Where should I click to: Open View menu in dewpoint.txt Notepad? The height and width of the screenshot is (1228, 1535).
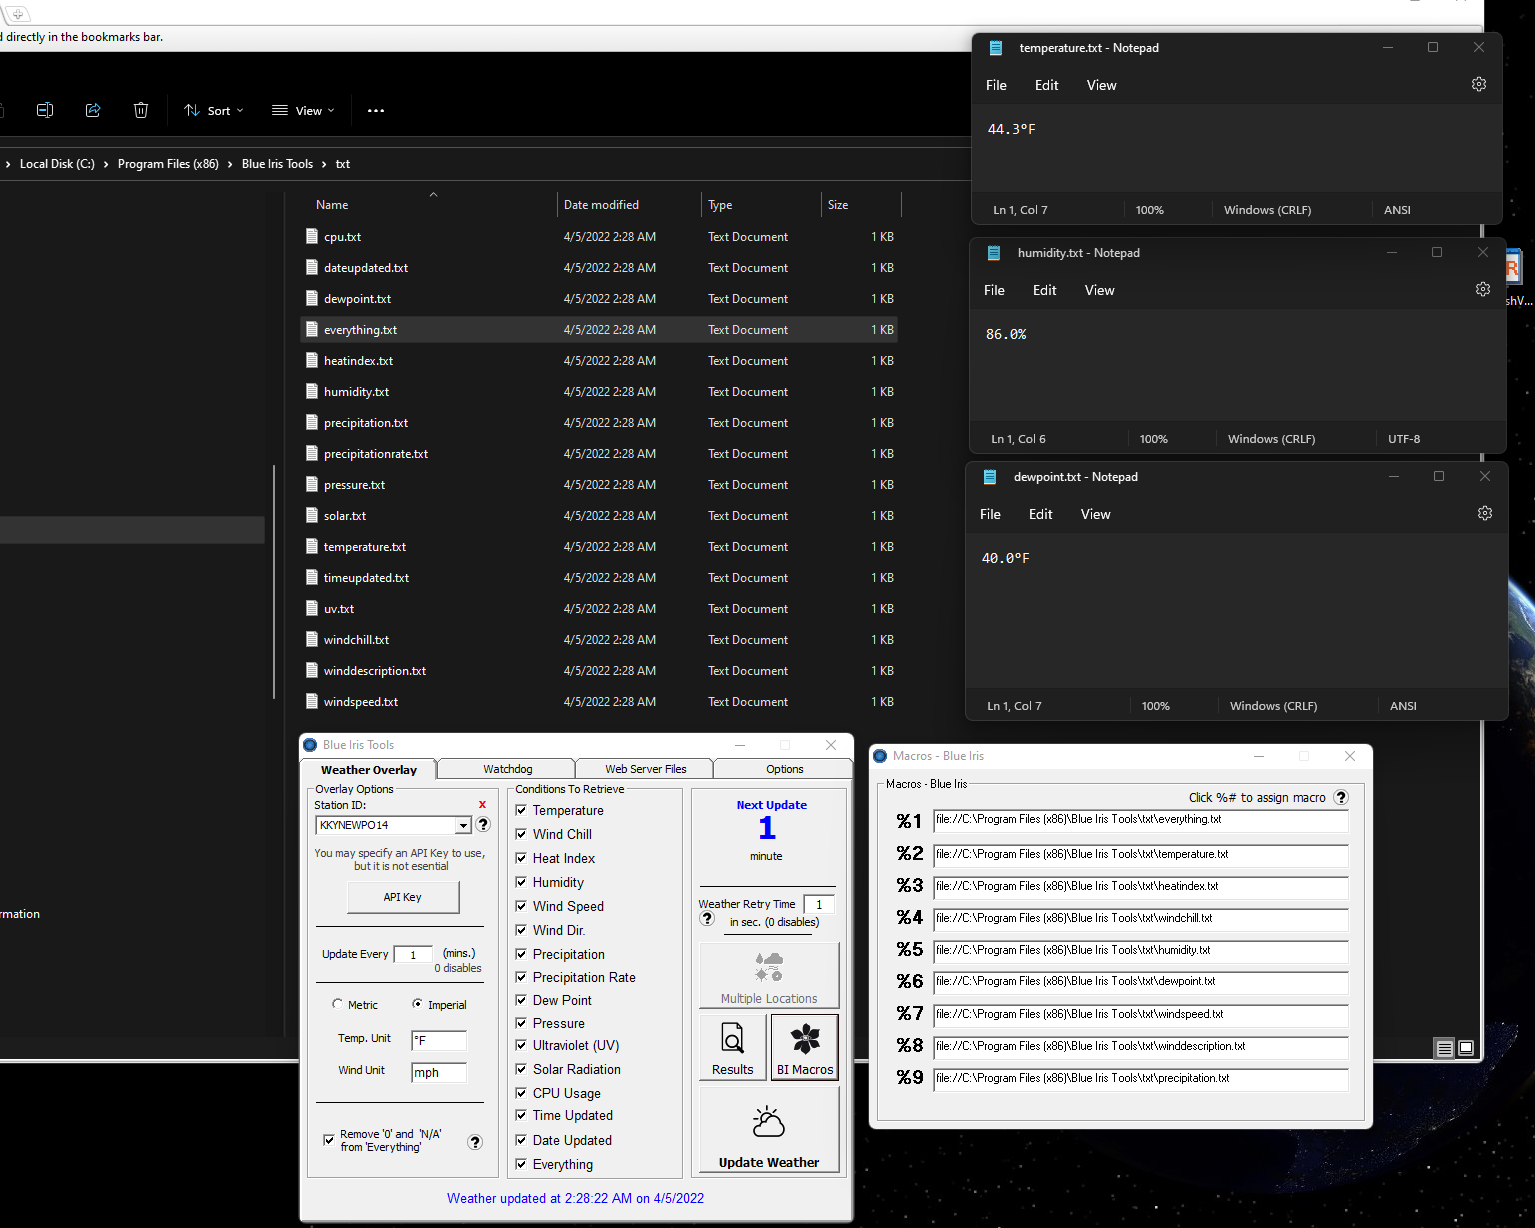[1095, 514]
